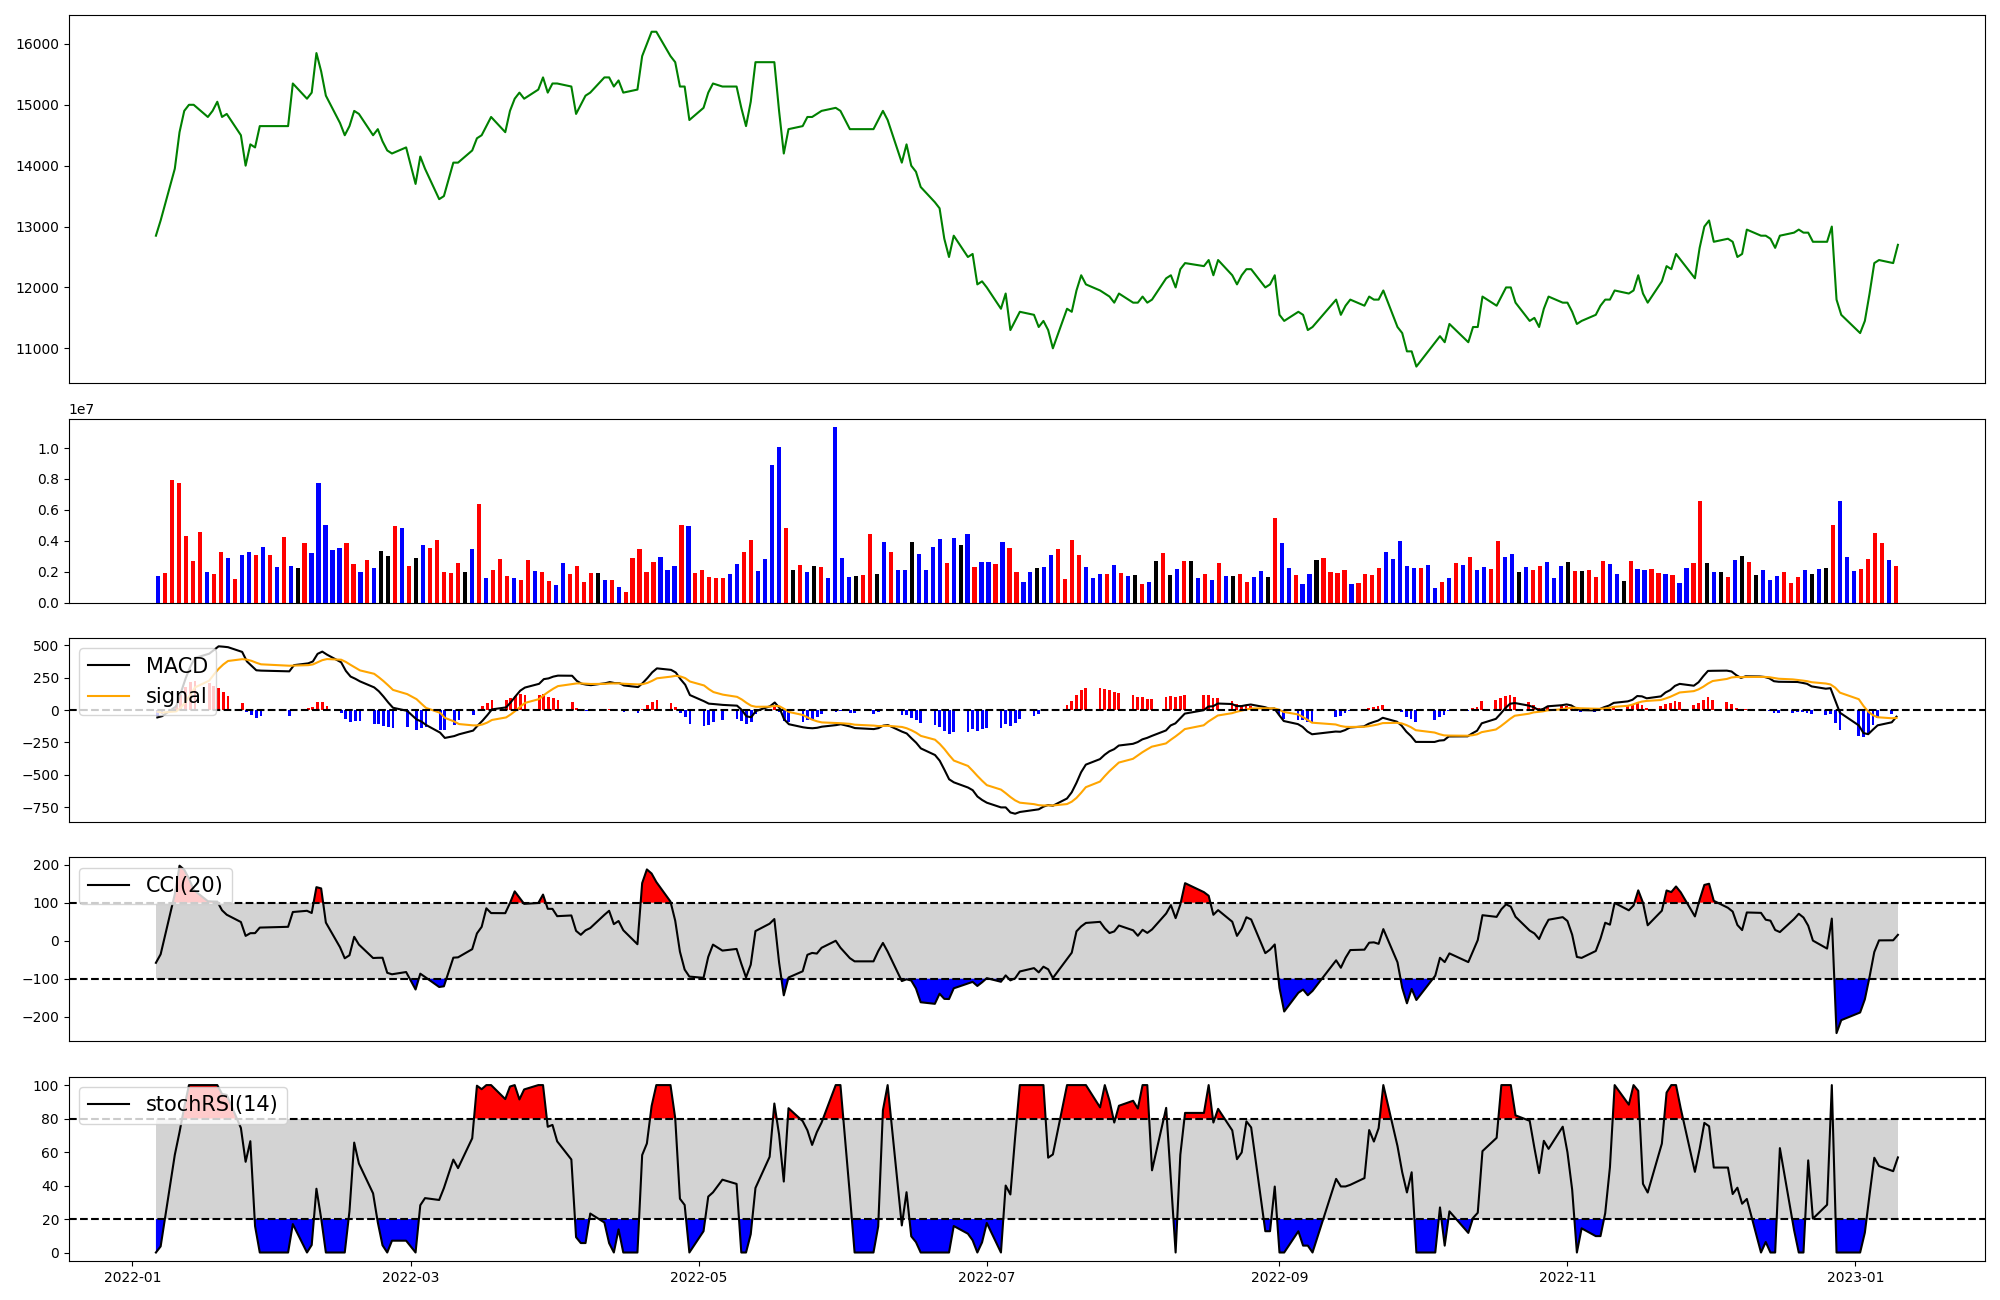This screenshot has height=1300, width=2000.
Task: Click the 2022-03 x-axis date label
Action: point(410,1277)
